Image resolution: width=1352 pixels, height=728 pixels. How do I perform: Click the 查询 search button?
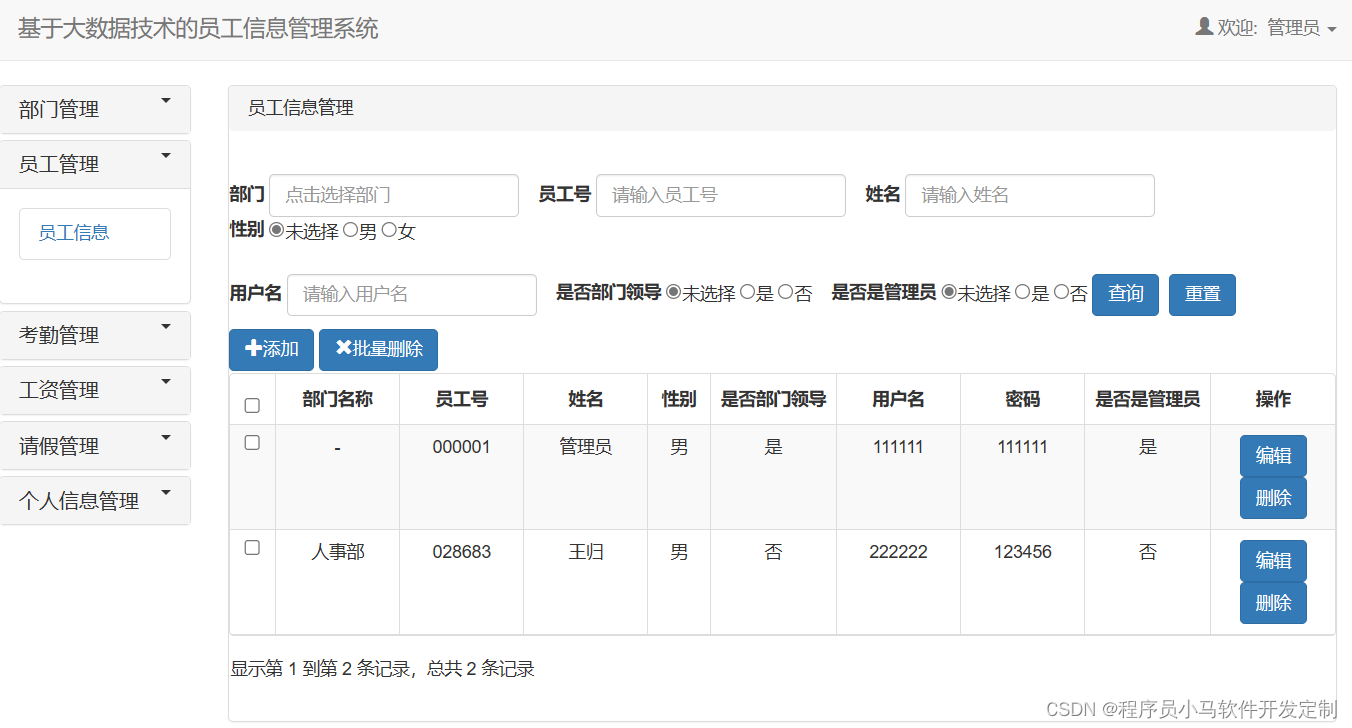pyautogui.click(x=1125, y=294)
